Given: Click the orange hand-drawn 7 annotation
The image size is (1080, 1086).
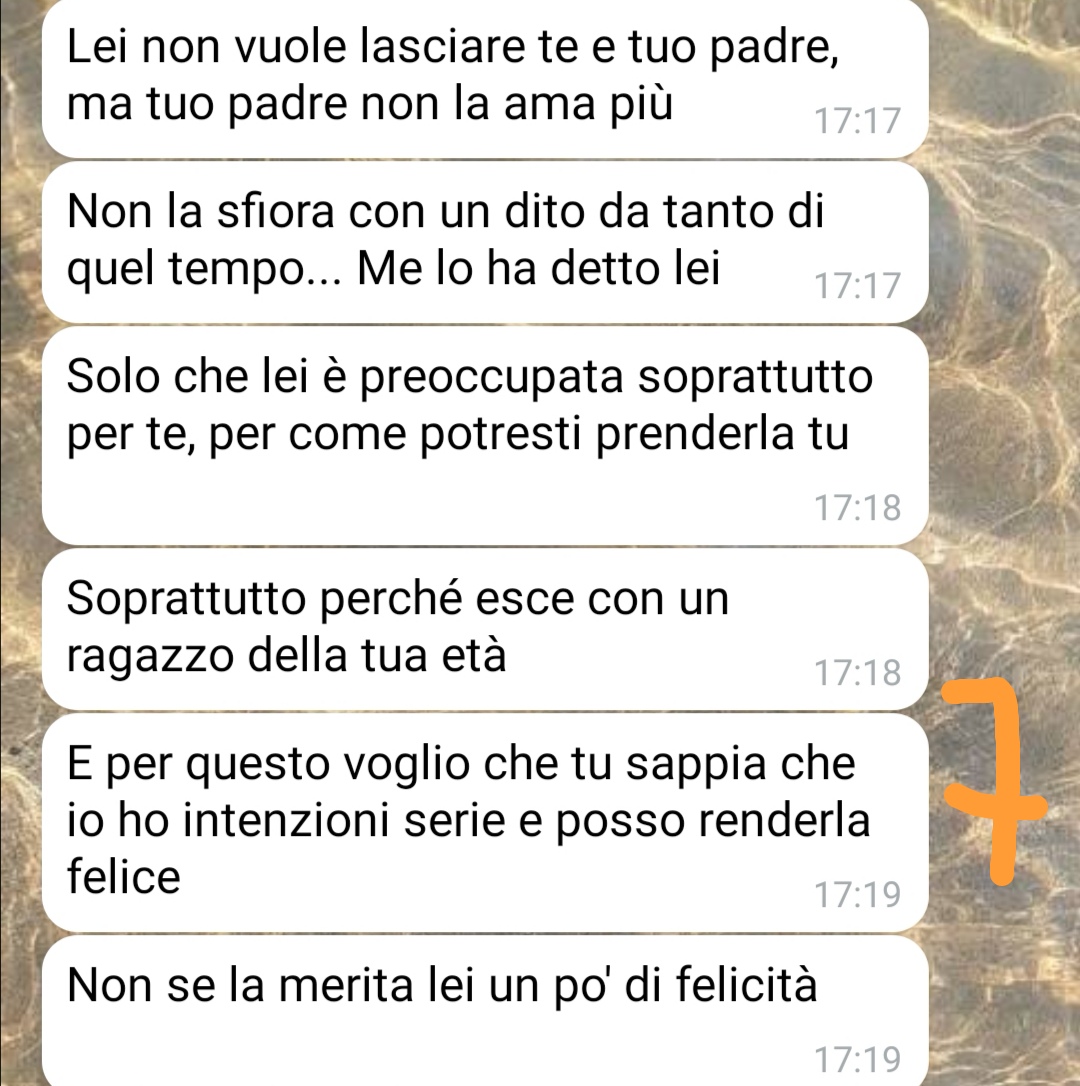Looking at the screenshot, I should [995, 781].
